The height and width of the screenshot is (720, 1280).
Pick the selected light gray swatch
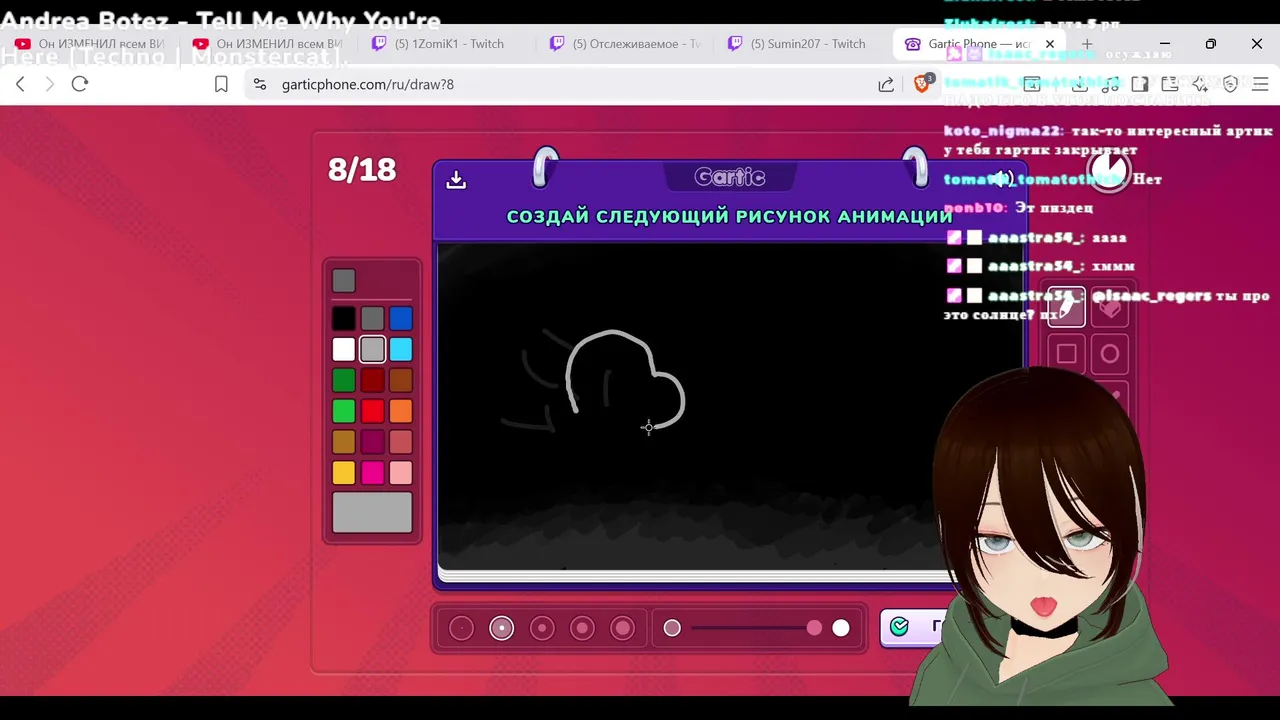point(373,349)
